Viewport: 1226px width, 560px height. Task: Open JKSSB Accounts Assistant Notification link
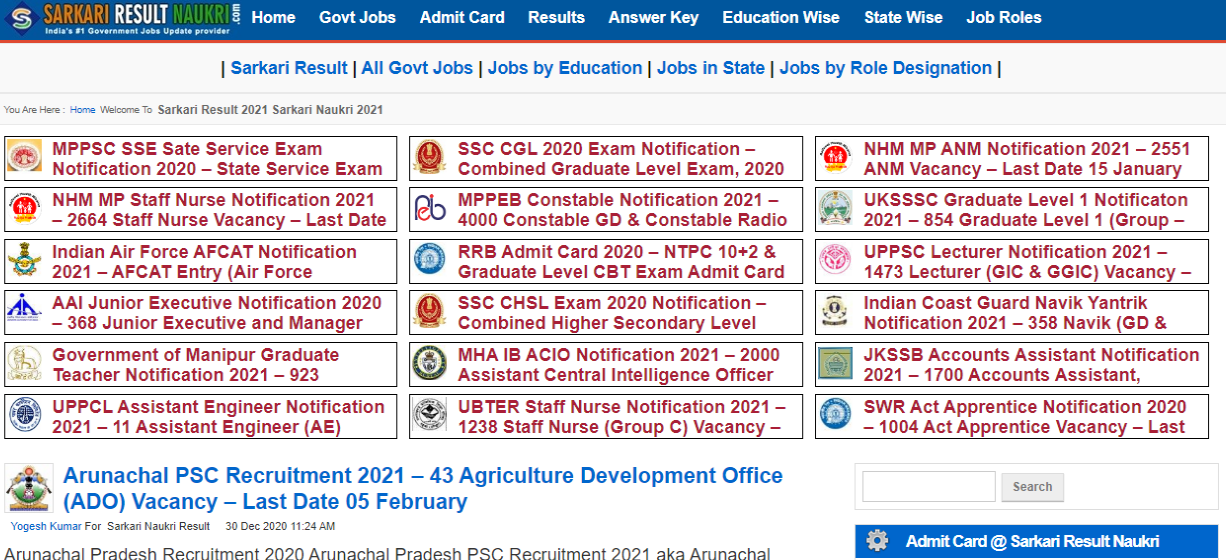click(x=1032, y=365)
